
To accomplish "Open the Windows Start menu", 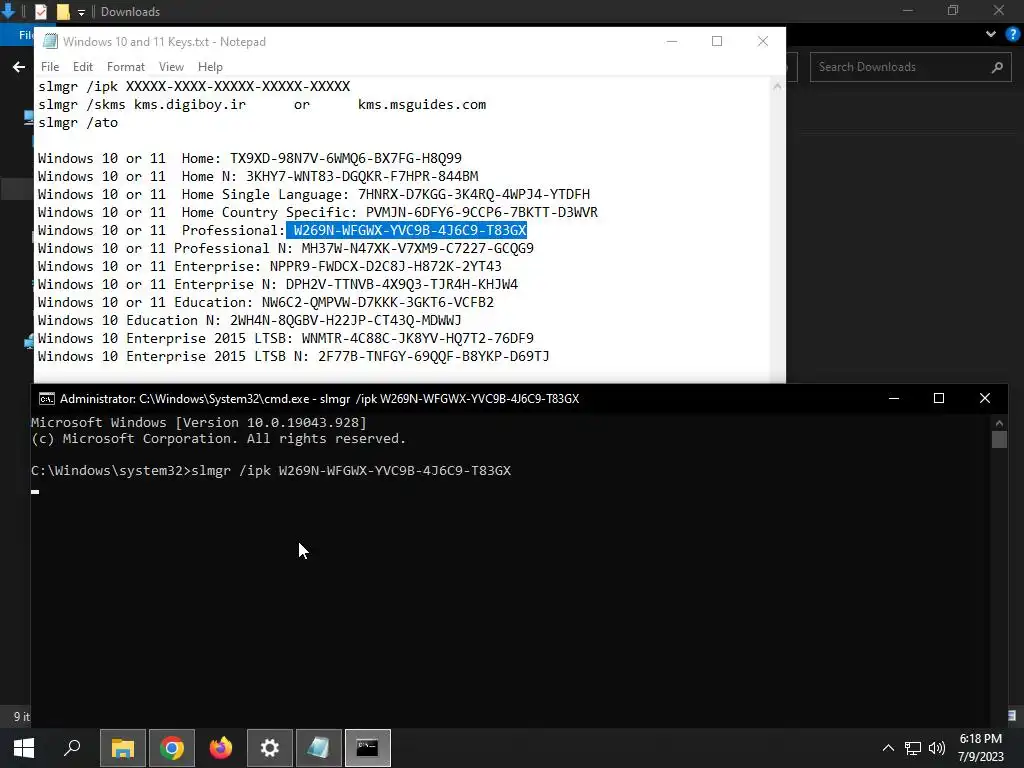I will (x=24, y=748).
